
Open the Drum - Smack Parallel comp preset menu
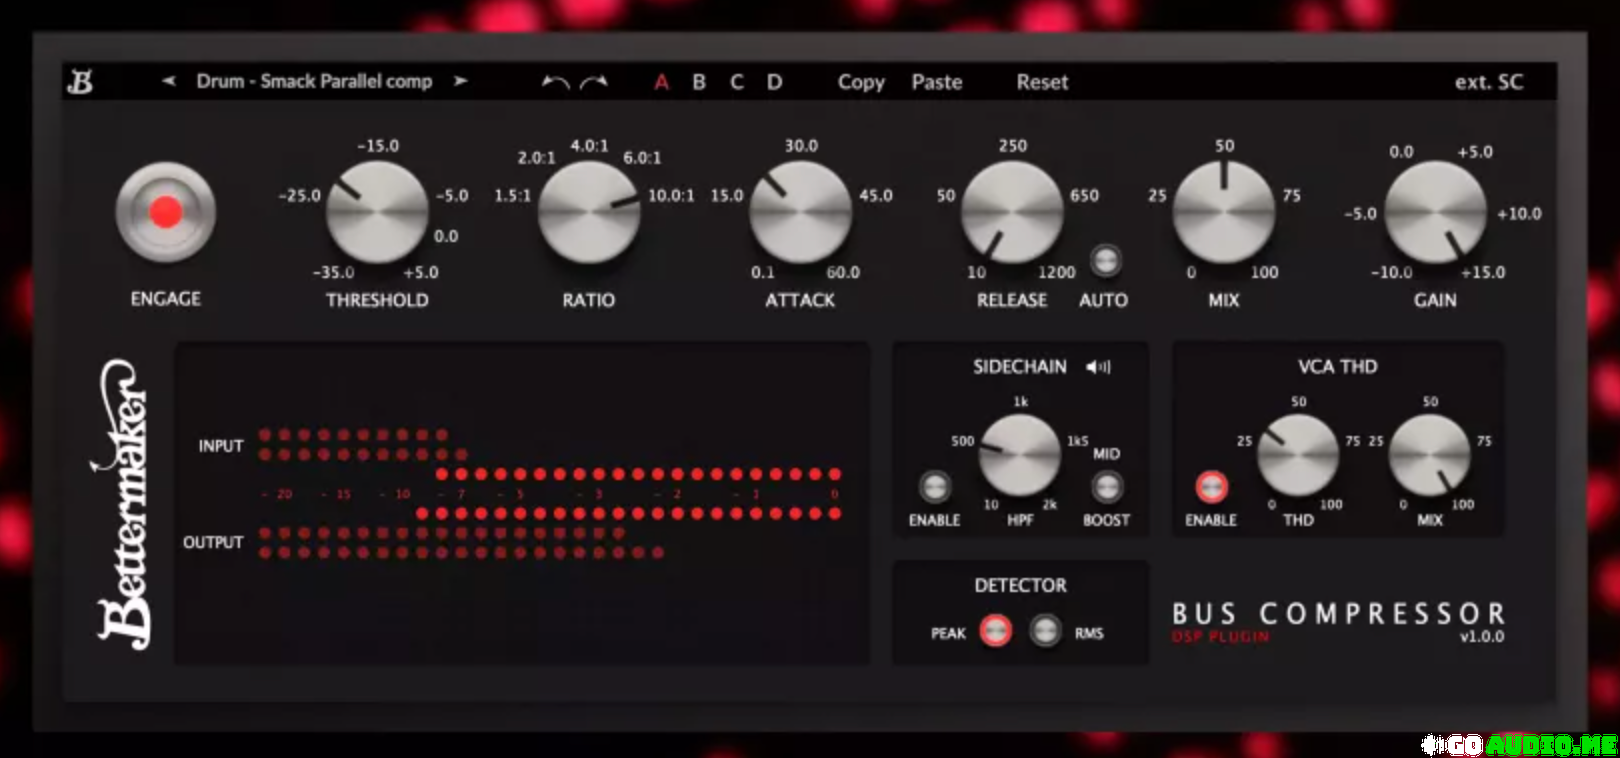(314, 81)
